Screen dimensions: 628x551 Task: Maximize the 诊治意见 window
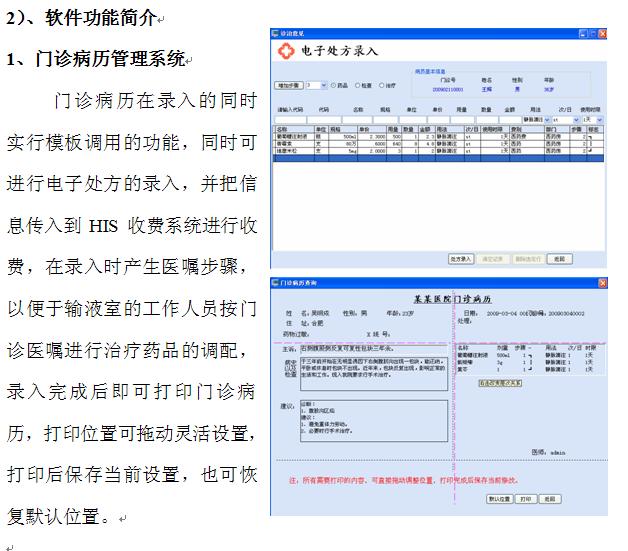[591, 32]
